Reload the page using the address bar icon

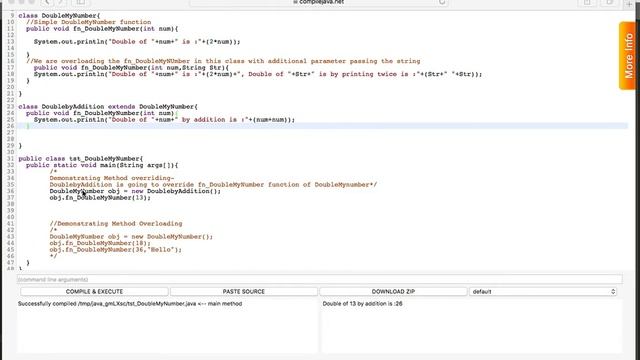442,2
